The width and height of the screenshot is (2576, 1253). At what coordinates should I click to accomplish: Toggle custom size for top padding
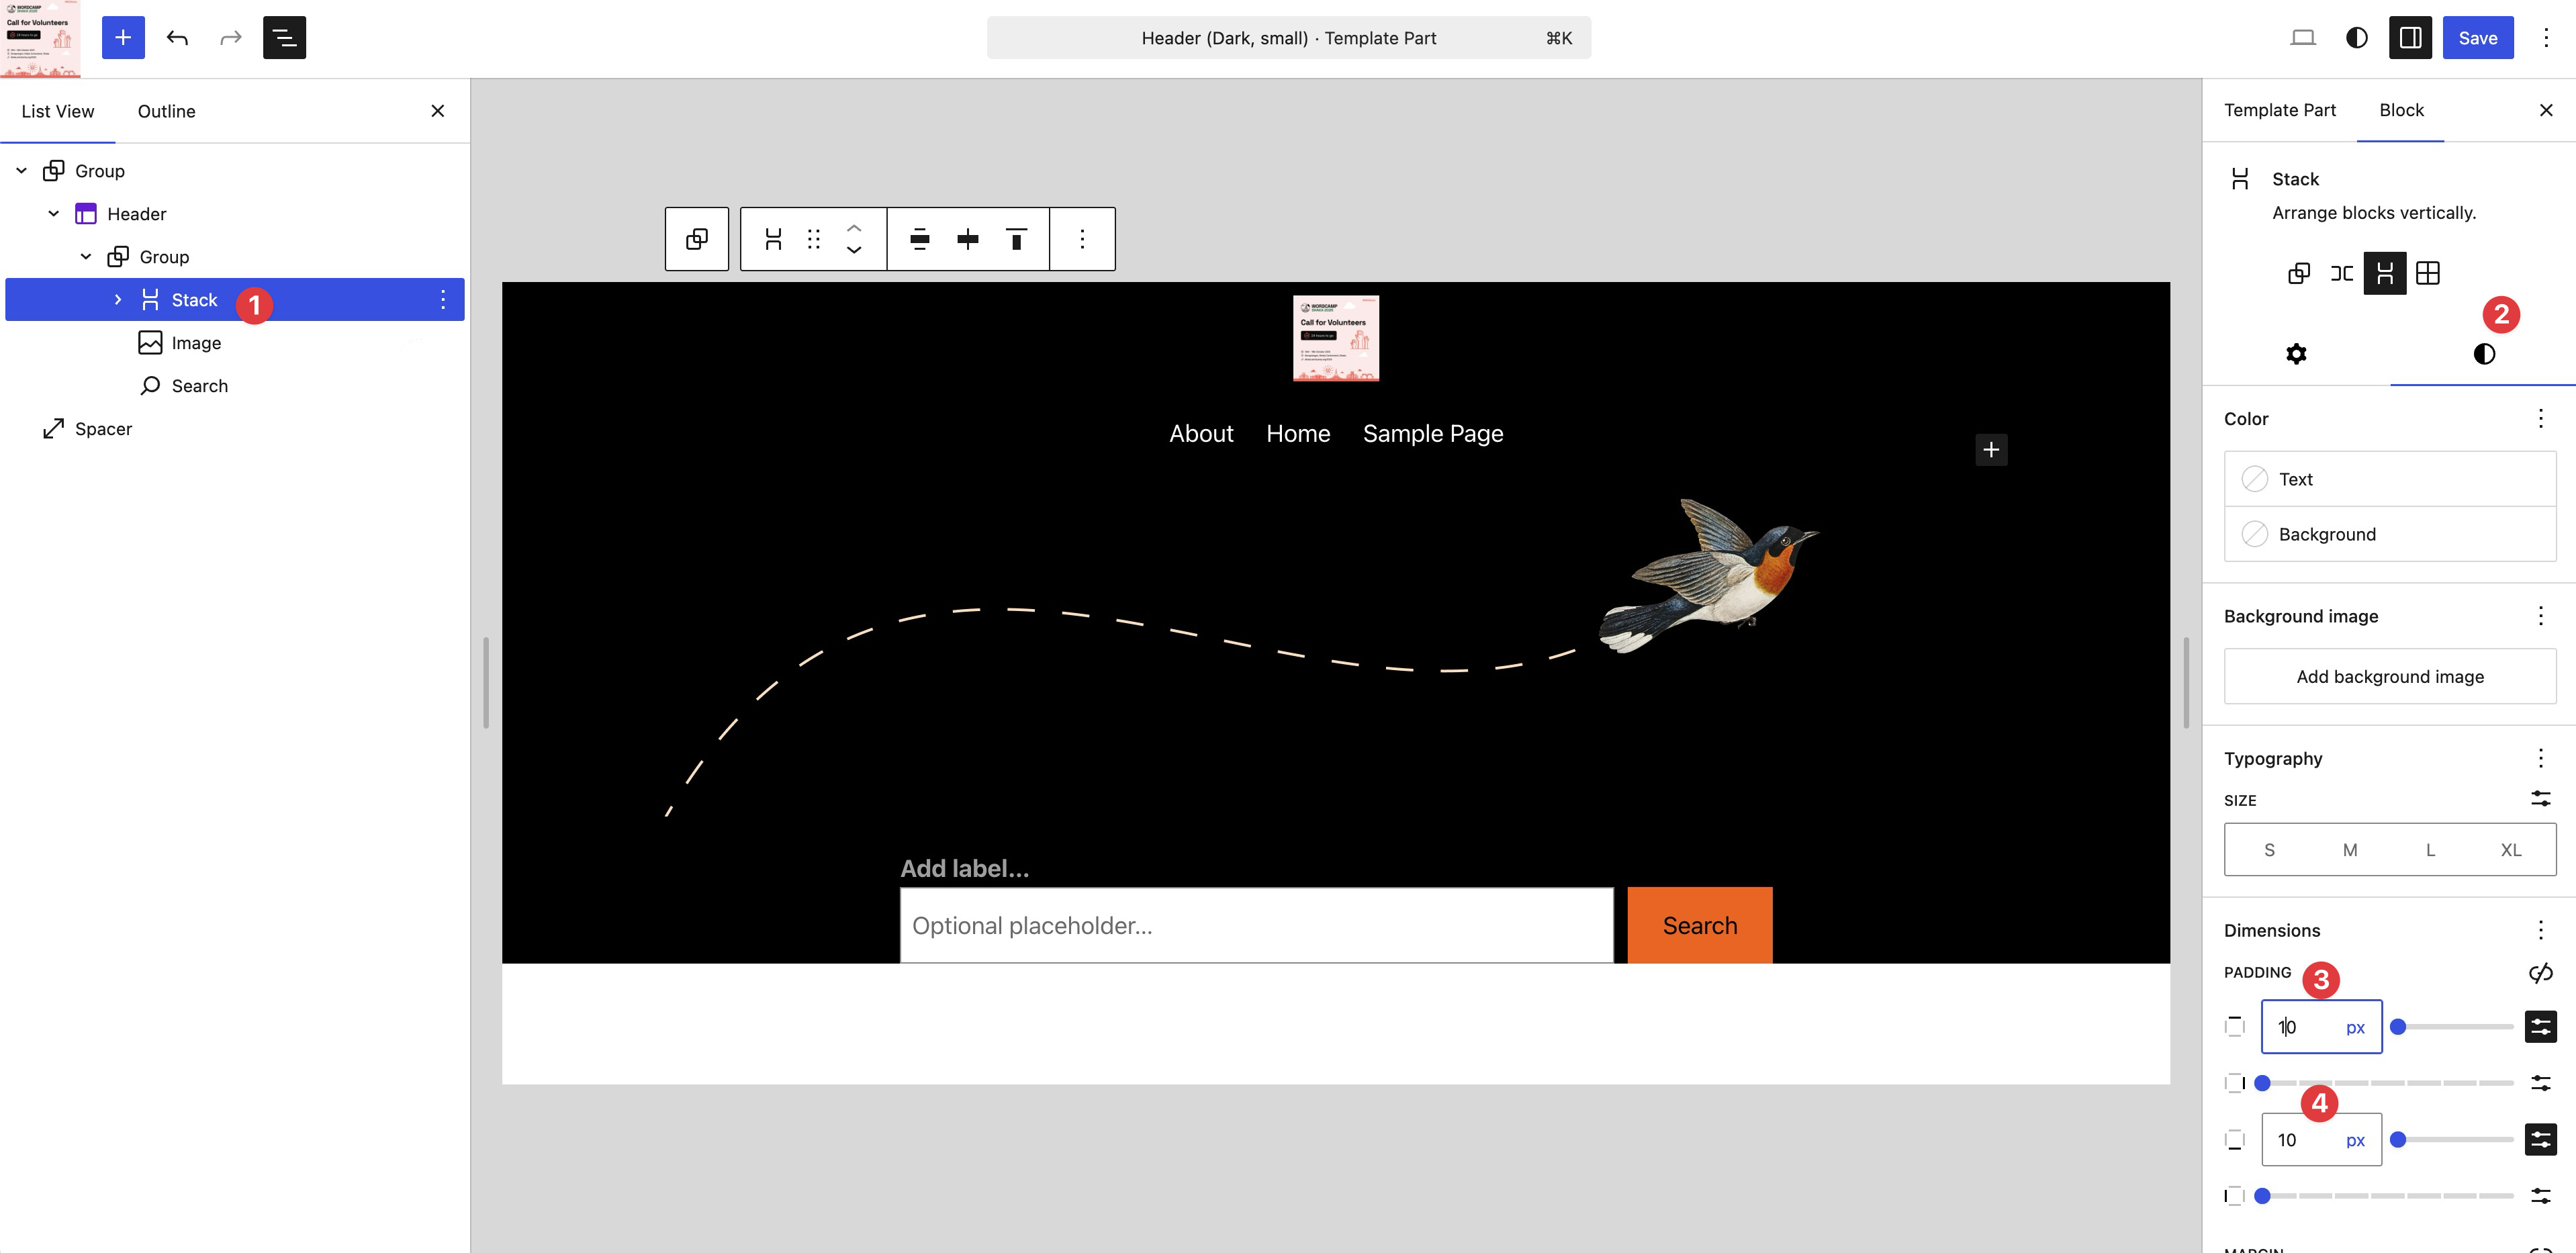point(2540,1027)
